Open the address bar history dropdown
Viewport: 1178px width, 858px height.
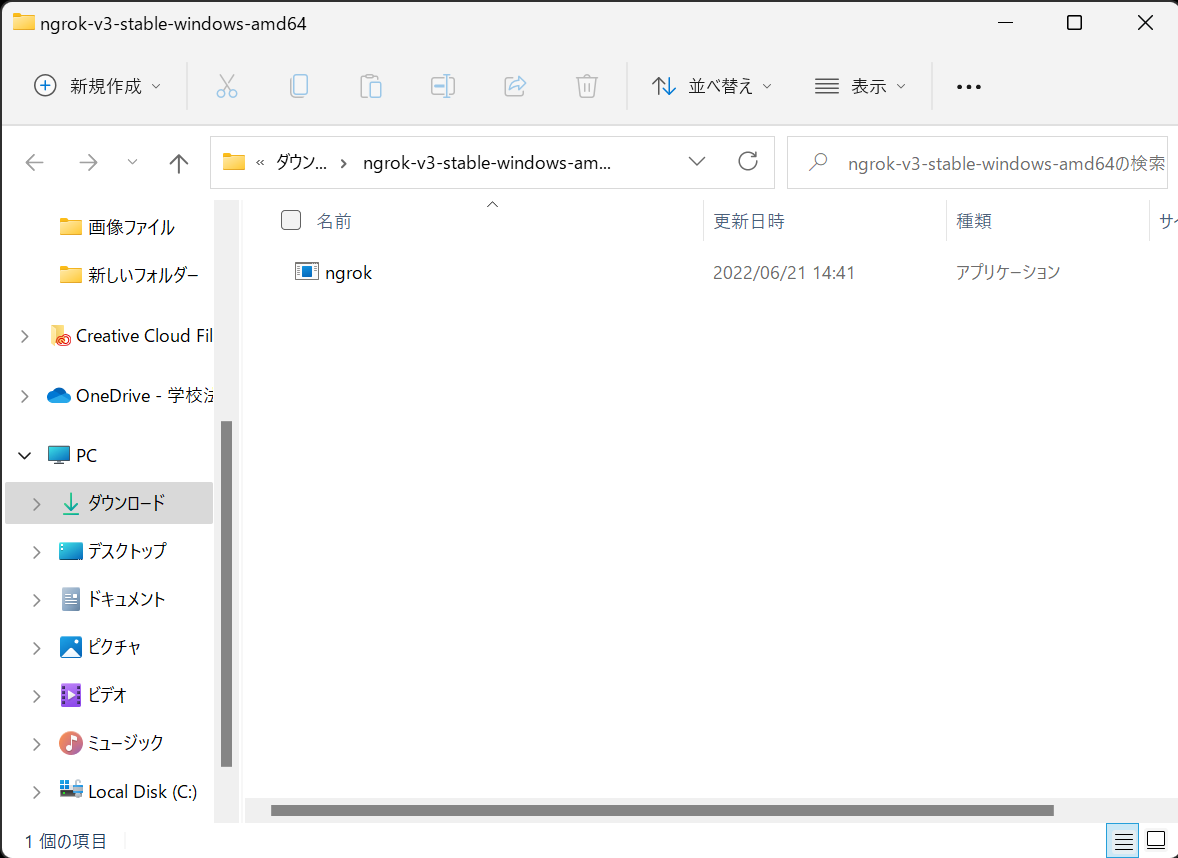697,162
